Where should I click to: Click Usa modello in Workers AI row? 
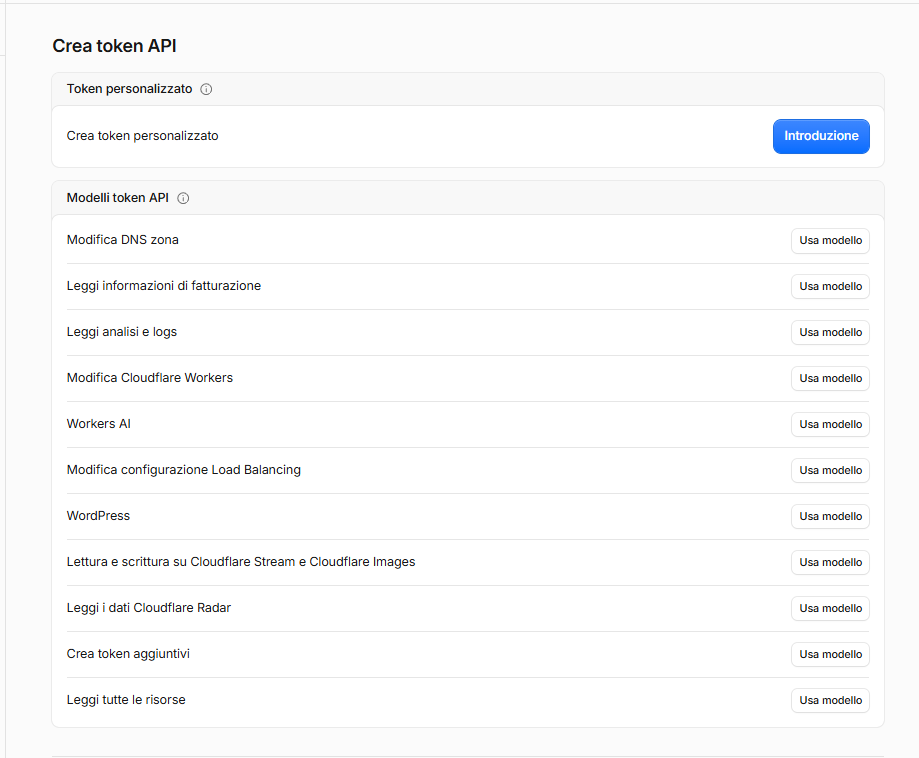click(x=830, y=424)
